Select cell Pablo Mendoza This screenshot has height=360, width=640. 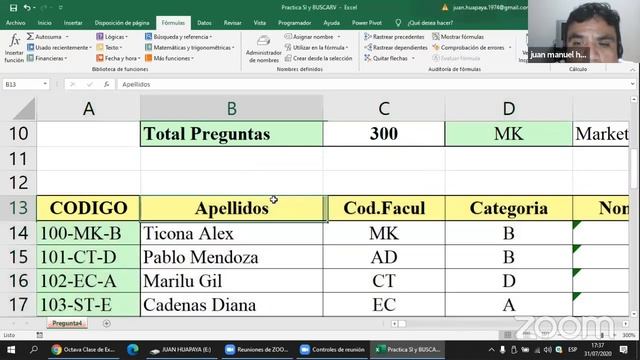231,257
